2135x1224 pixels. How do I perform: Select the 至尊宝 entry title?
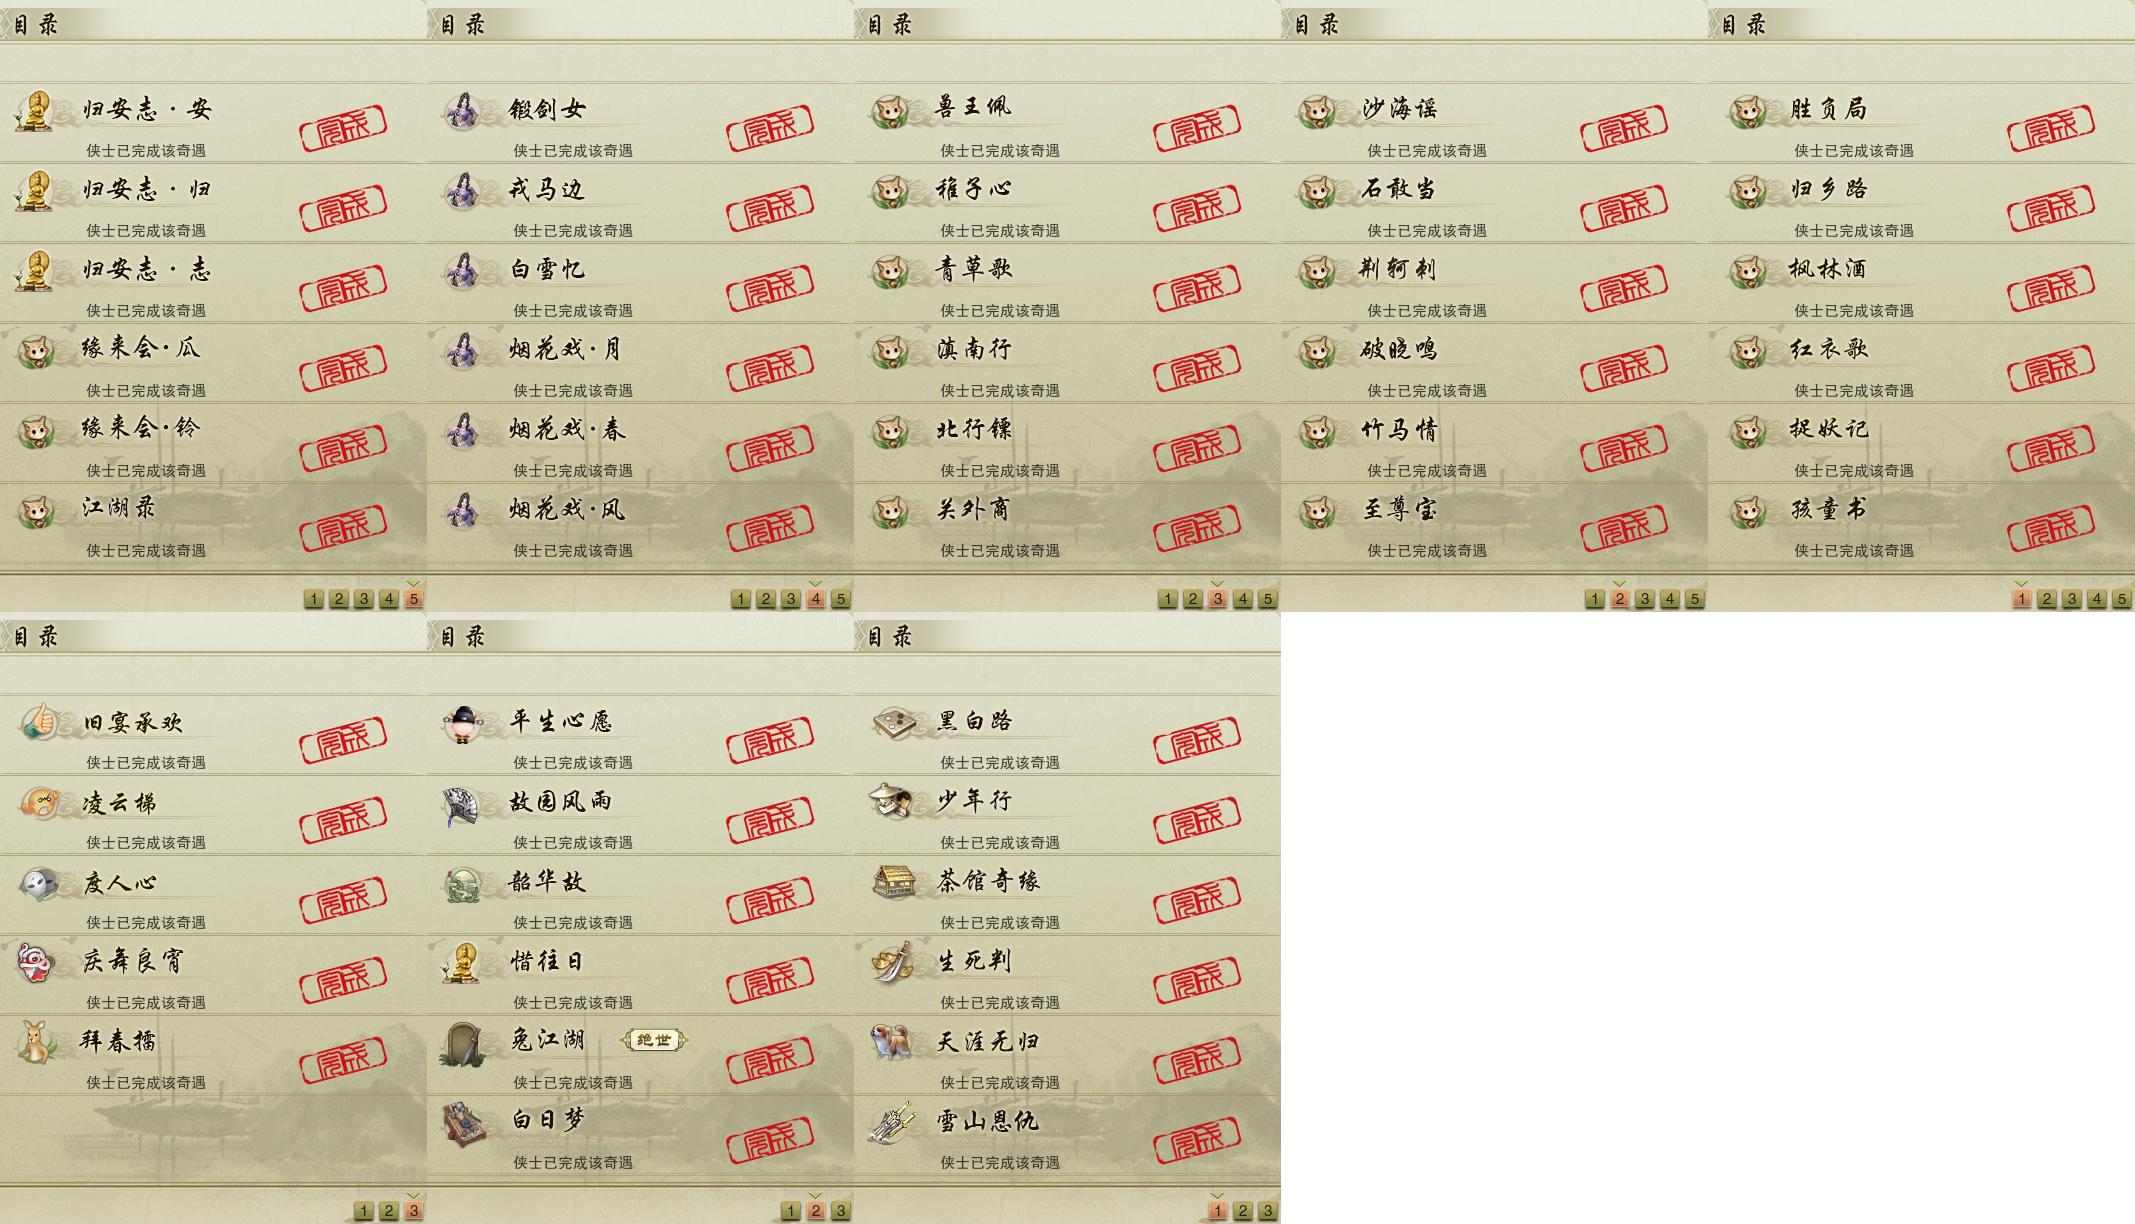1400,510
